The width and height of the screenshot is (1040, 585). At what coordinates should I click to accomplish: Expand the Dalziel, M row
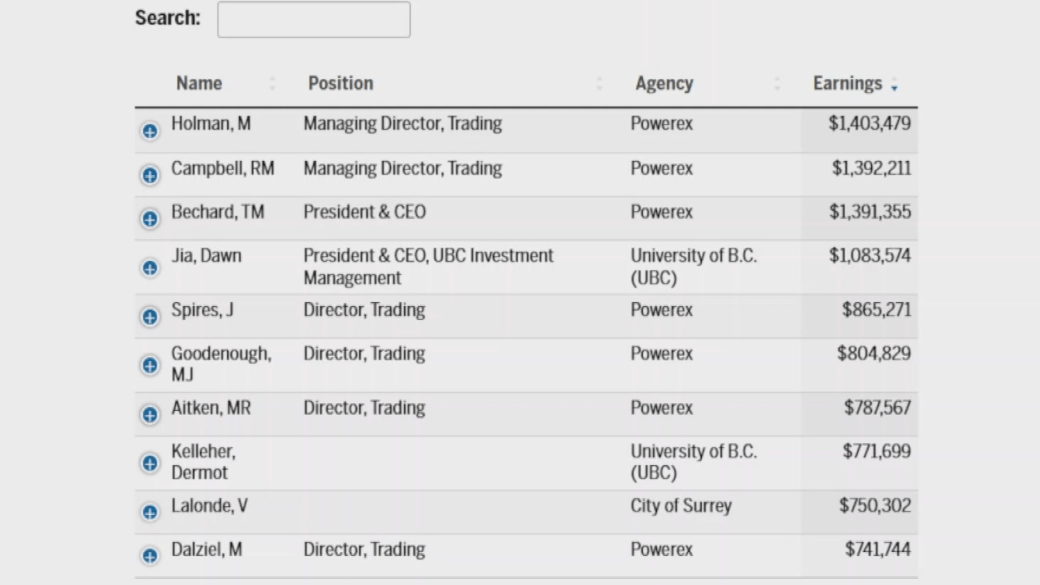[x=150, y=556]
